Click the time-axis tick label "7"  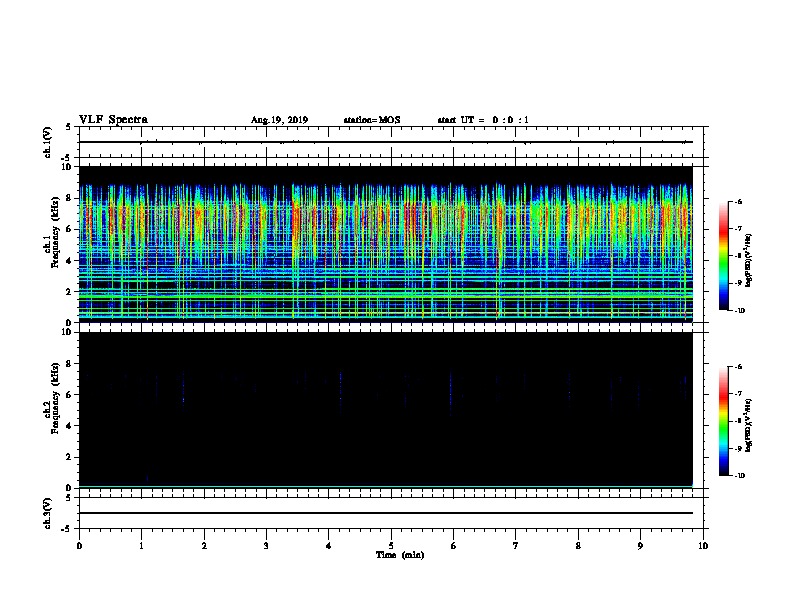click(x=516, y=546)
